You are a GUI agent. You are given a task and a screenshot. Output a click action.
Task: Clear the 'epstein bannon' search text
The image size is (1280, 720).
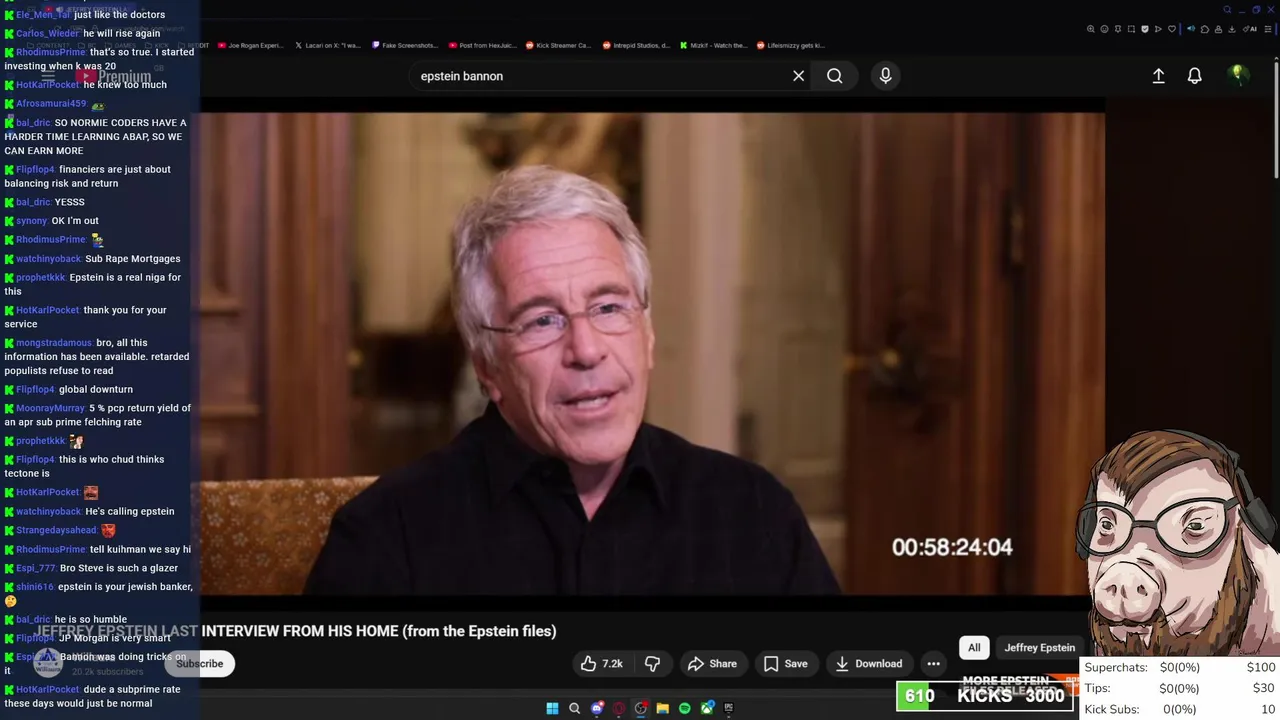point(798,76)
